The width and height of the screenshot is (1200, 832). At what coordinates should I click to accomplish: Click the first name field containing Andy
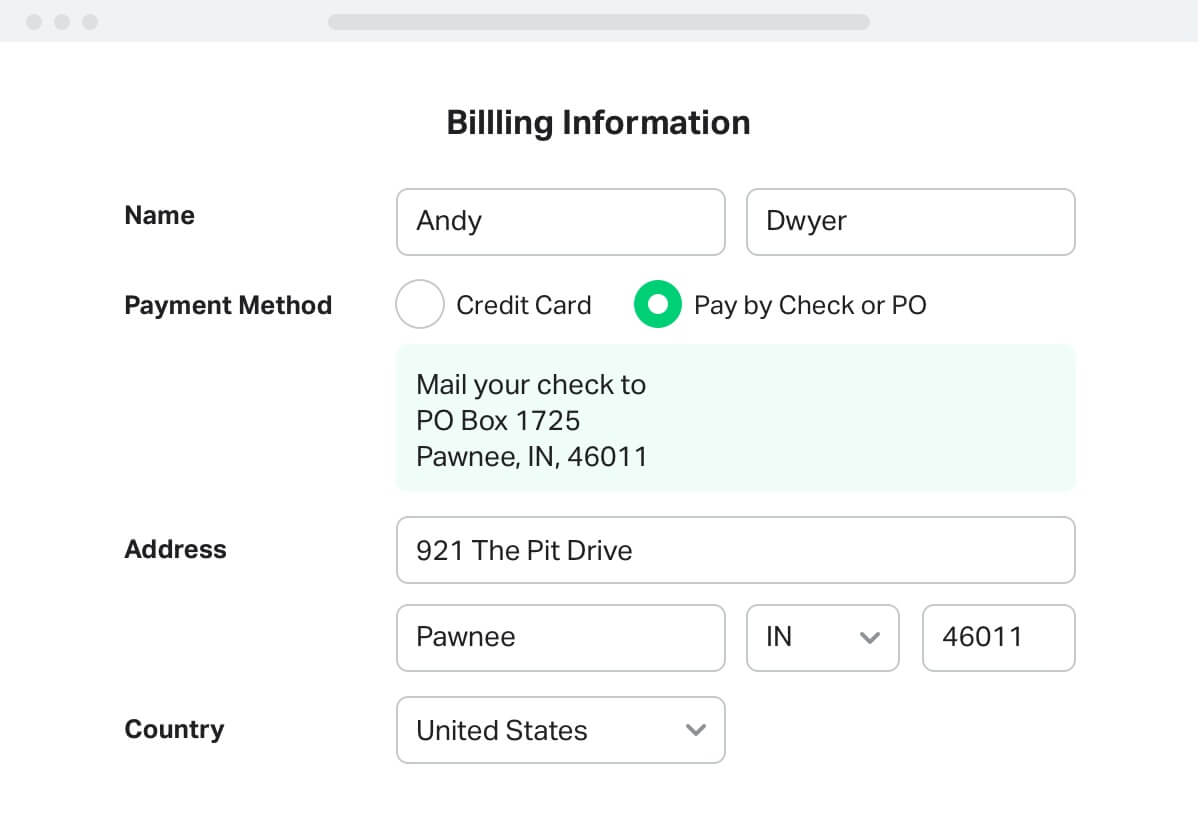point(560,221)
